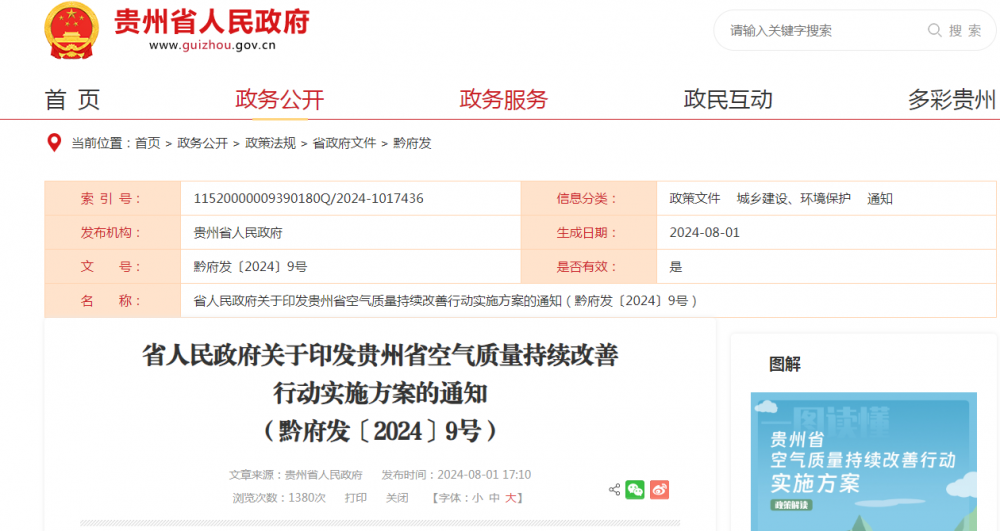1000x531 pixels.
Task: Set font size to medium (中)
Action: pos(494,498)
